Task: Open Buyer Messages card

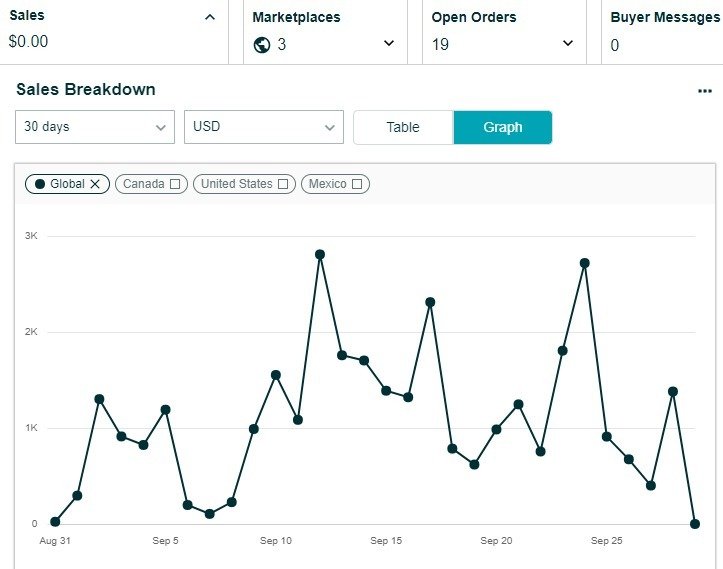Action: coord(665,30)
